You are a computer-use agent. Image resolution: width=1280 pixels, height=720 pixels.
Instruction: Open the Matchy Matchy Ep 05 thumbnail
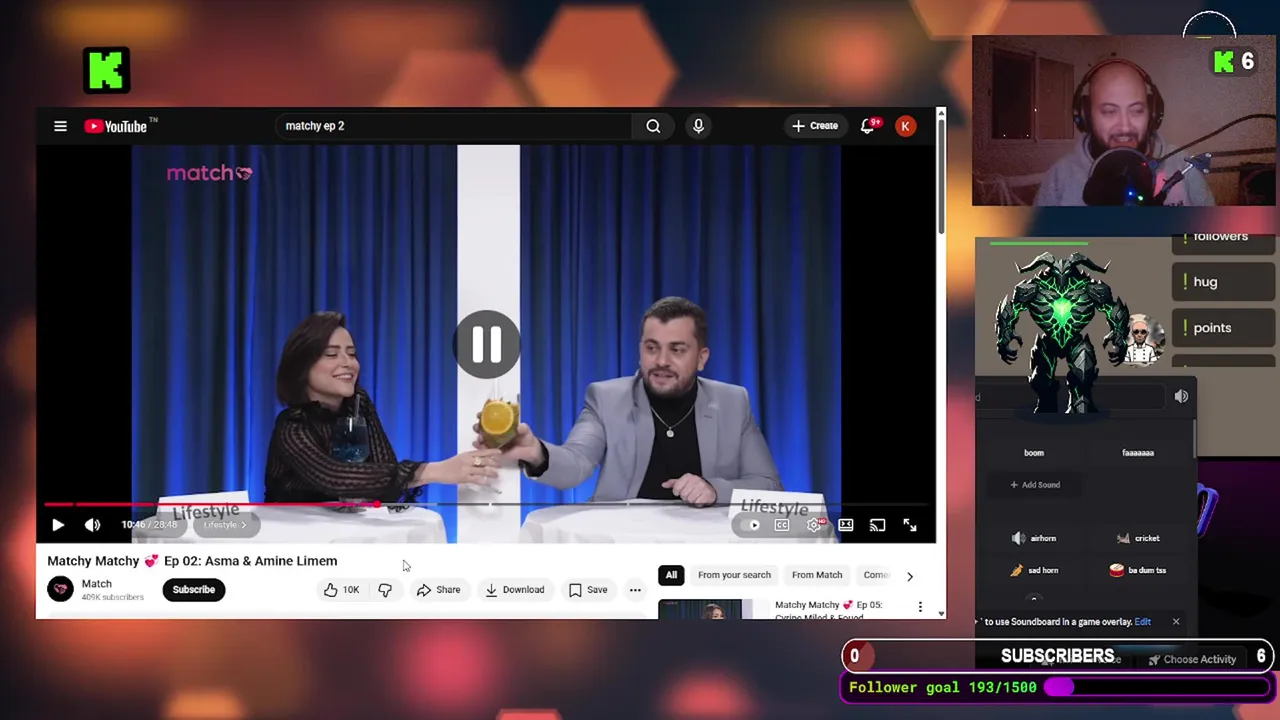click(x=714, y=609)
